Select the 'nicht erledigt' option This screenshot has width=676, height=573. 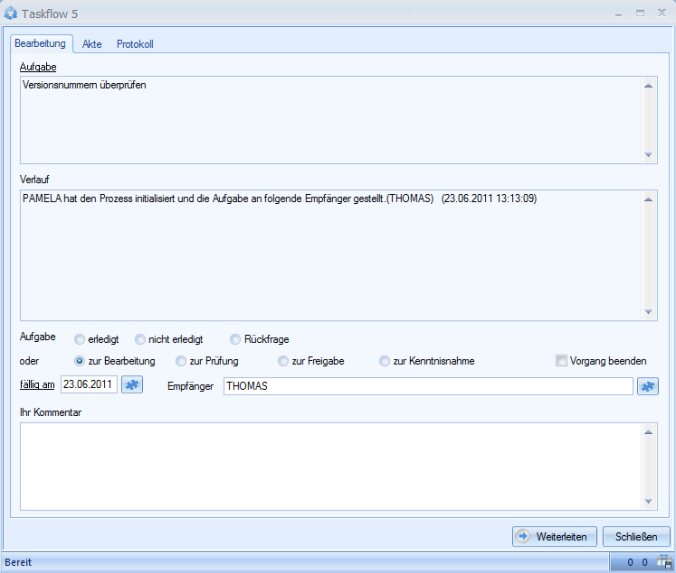tap(140, 340)
